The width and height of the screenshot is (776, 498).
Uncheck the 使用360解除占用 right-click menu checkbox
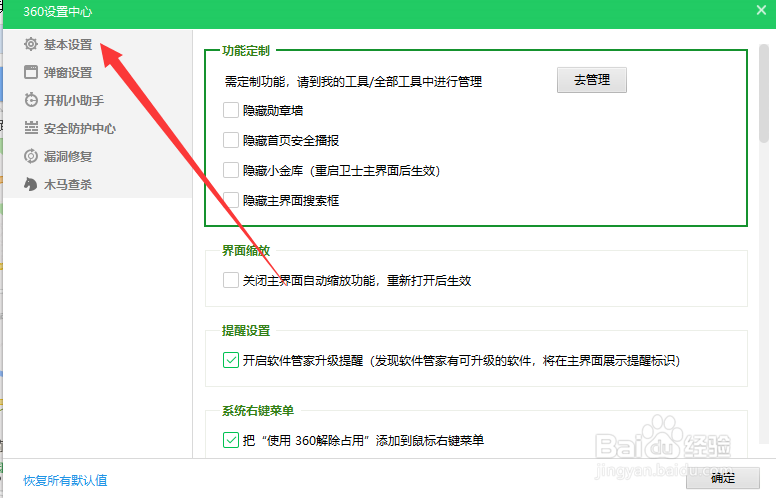click(x=231, y=440)
